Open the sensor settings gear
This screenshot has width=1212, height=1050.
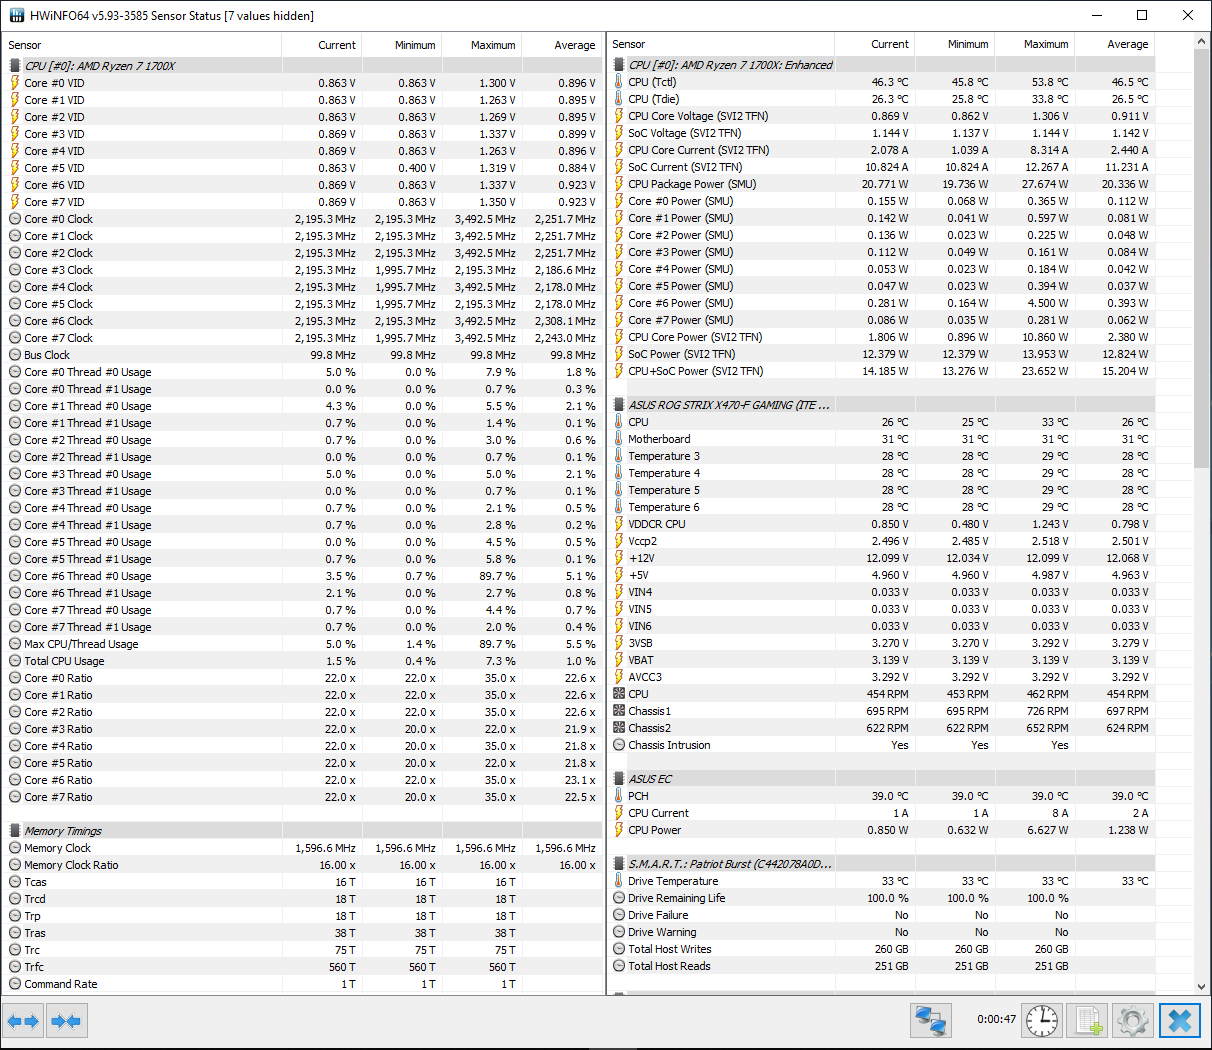[1132, 1021]
